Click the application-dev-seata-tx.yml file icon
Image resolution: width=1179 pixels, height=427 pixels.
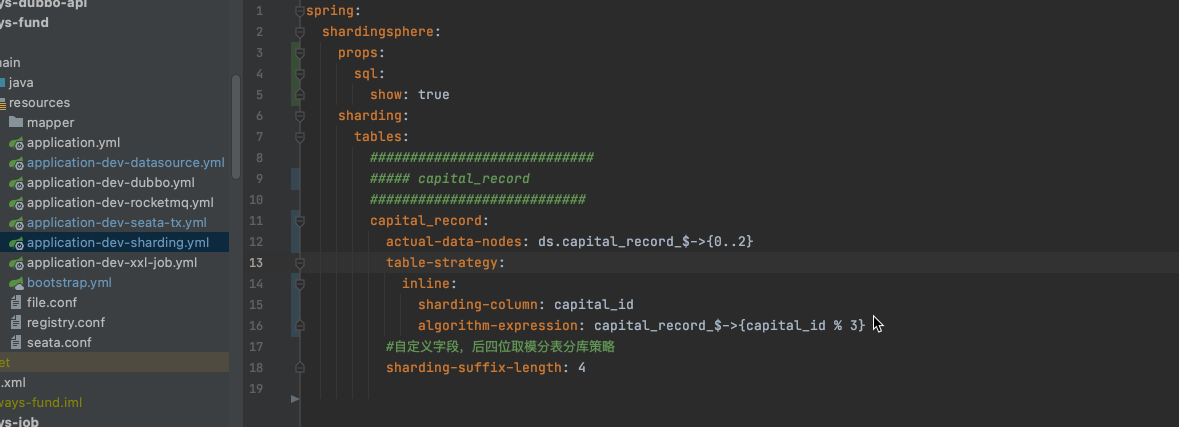pyautogui.click(x=16, y=223)
